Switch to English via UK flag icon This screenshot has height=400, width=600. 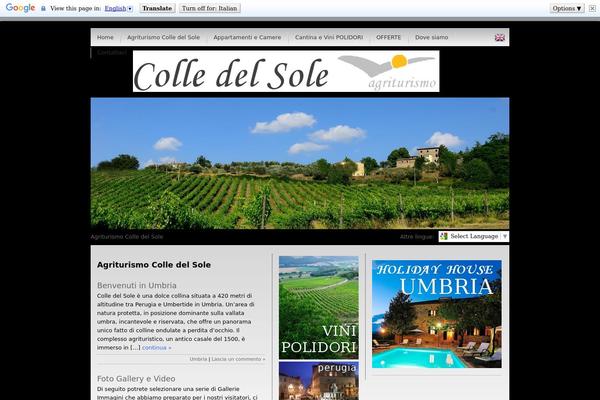[x=499, y=38]
